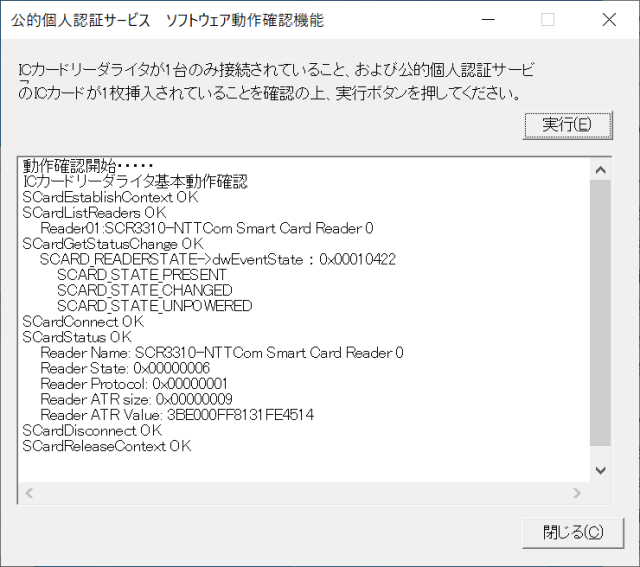Click the Reader01 SCR3310-NTTCom line
The width and height of the screenshot is (640, 567).
(207, 228)
